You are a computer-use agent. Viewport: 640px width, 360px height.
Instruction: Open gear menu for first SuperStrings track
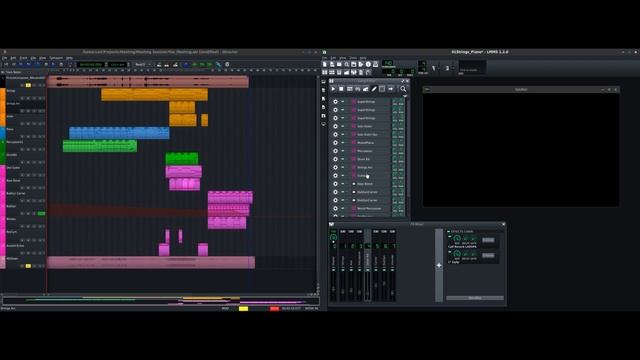pos(335,102)
